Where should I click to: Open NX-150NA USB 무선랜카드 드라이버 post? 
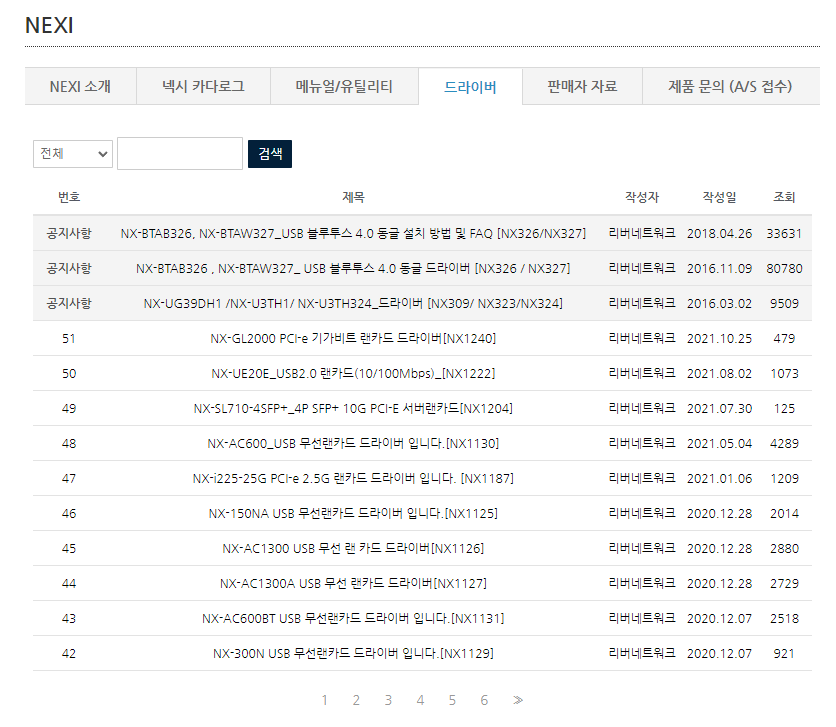353,513
